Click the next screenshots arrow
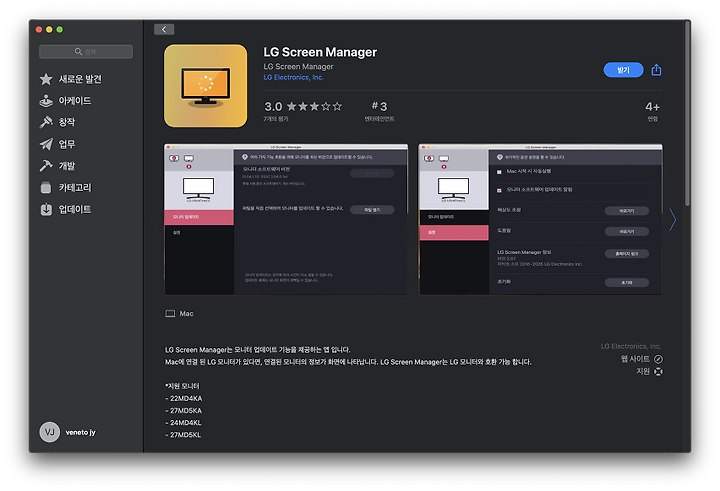720x491 pixels. pos(673,220)
